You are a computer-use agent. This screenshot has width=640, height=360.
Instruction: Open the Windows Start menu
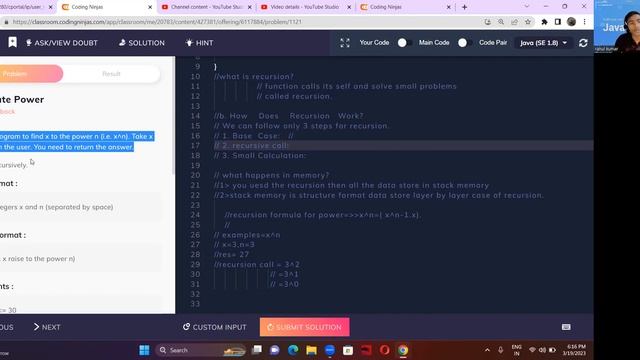144,350
